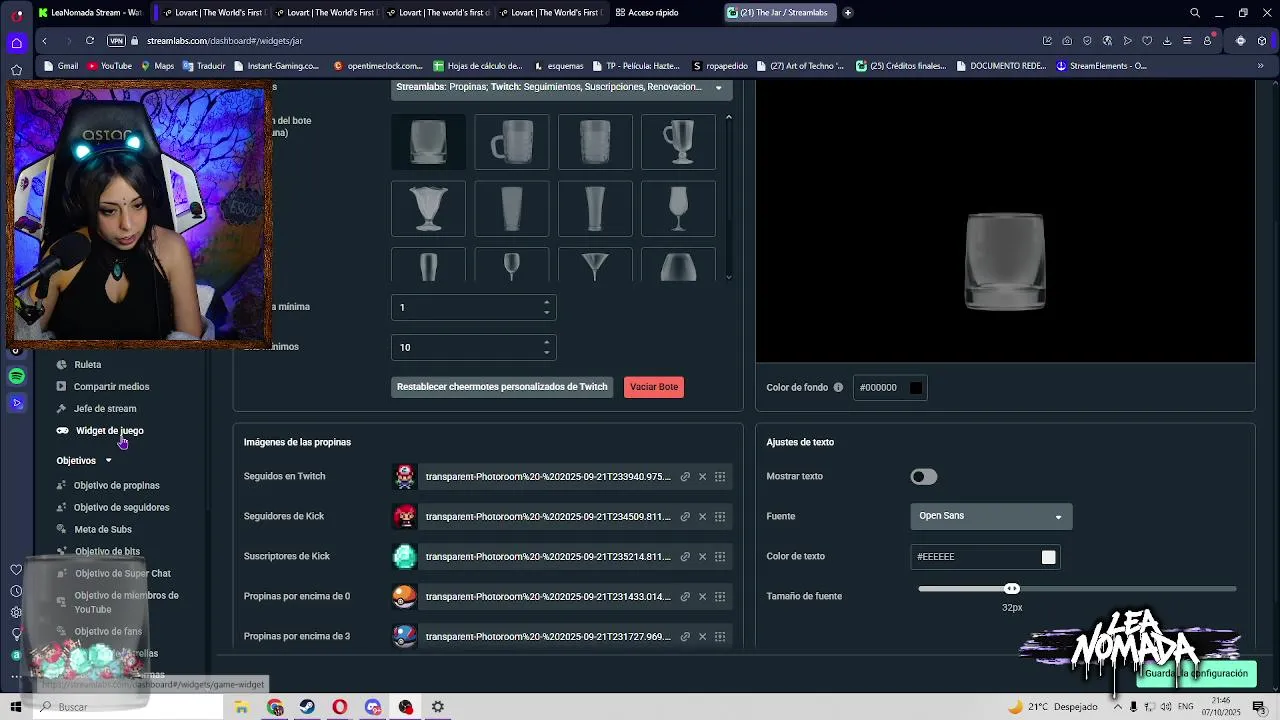This screenshot has width=1280, height=720.
Task: Switch to LeaNomada Stream browser tab
Action: point(90,13)
